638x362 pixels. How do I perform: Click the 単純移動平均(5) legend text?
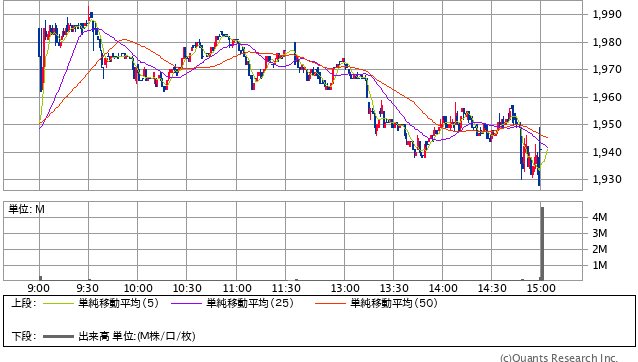coord(118,303)
